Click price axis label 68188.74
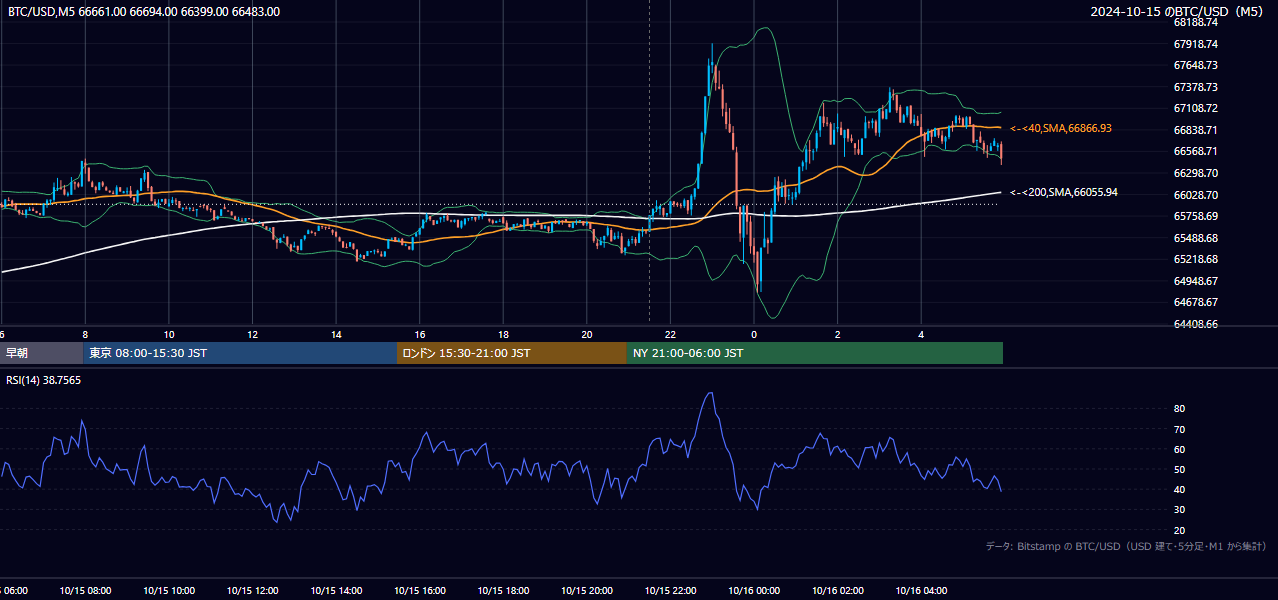The width and height of the screenshot is (1278, 600). point(1195,22)
